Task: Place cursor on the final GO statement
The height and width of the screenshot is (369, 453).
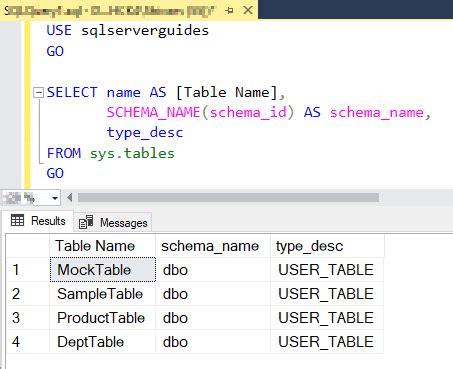Action: tap(55, 173)
